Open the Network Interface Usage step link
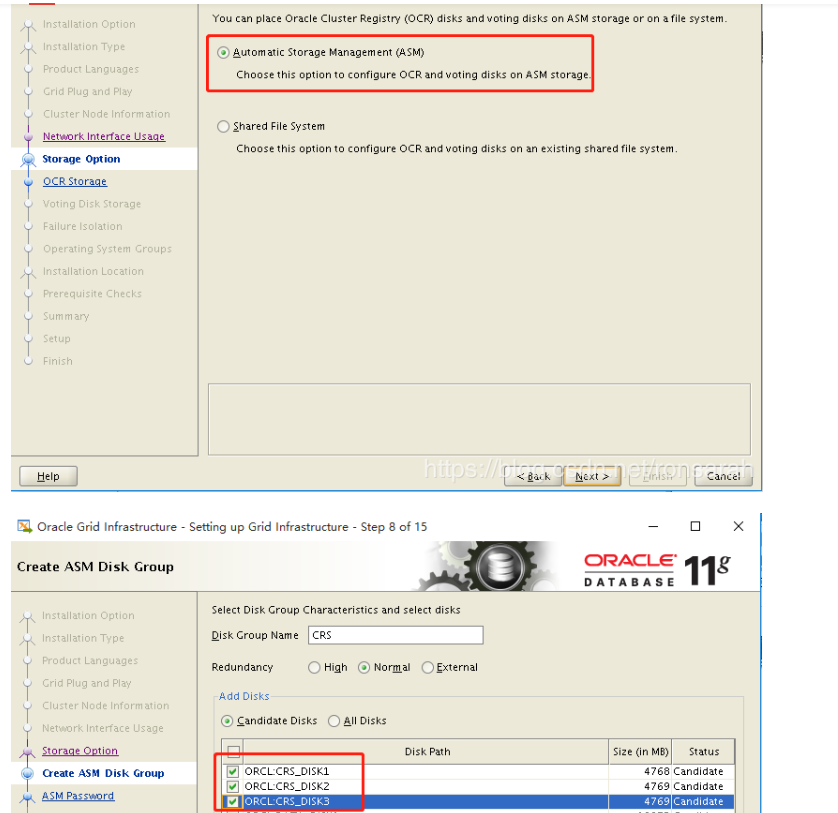Image resolution: width=838 pixels, height=813 pixels. click(104, 136)
